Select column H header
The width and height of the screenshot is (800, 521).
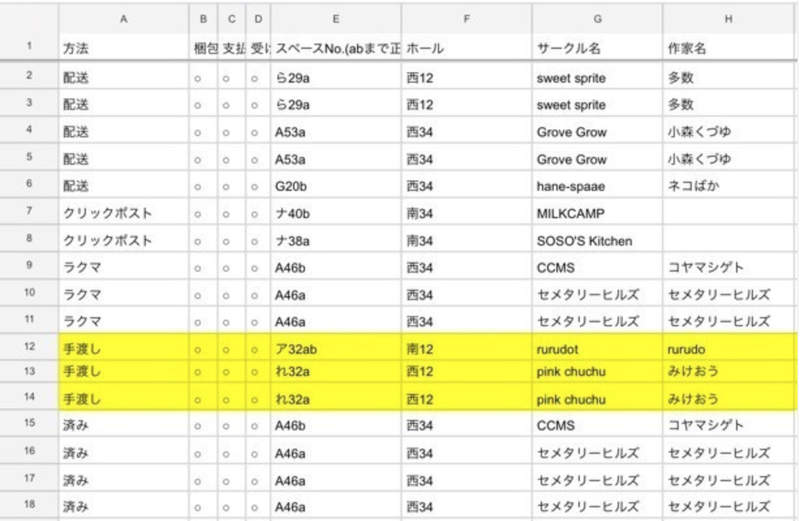click(x=730, y=18)
